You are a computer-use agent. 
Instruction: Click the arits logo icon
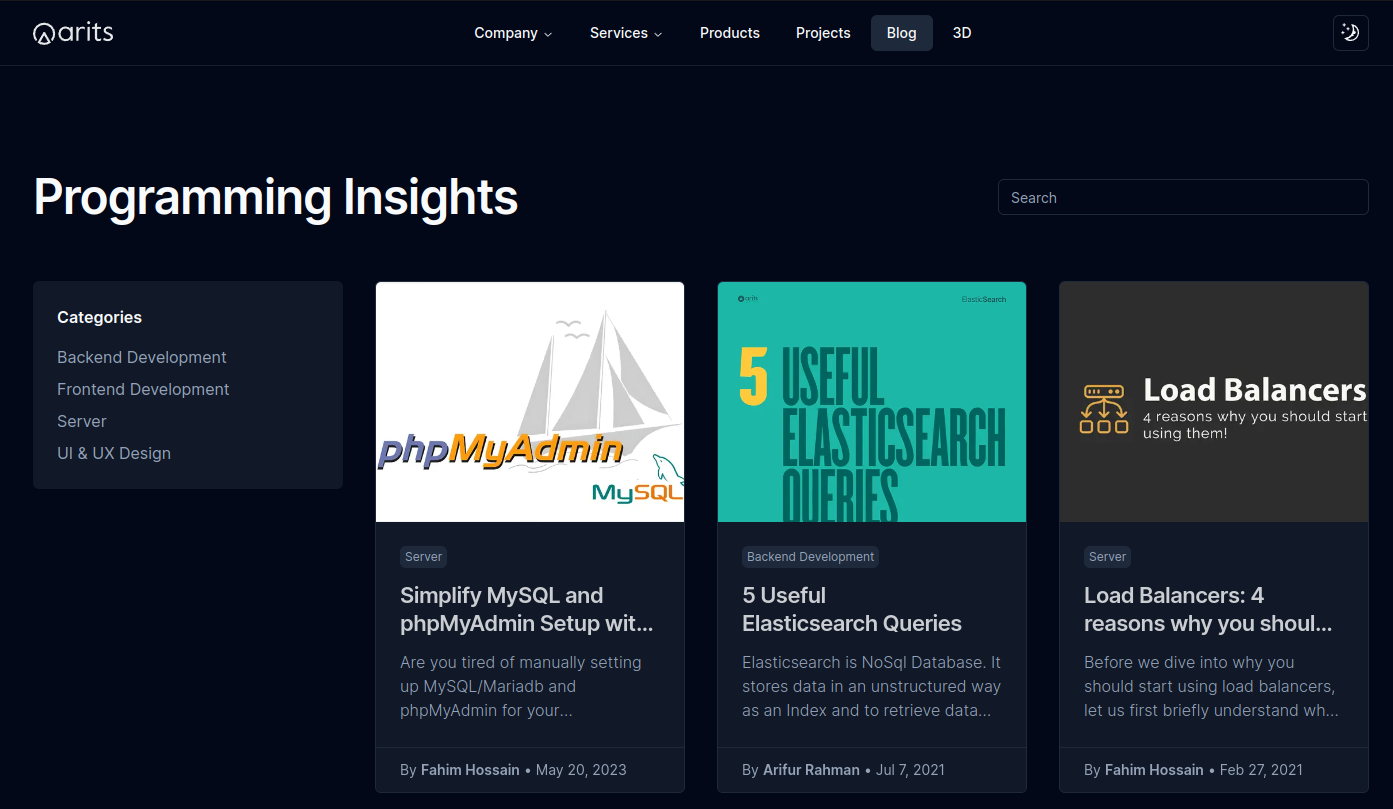42,31
